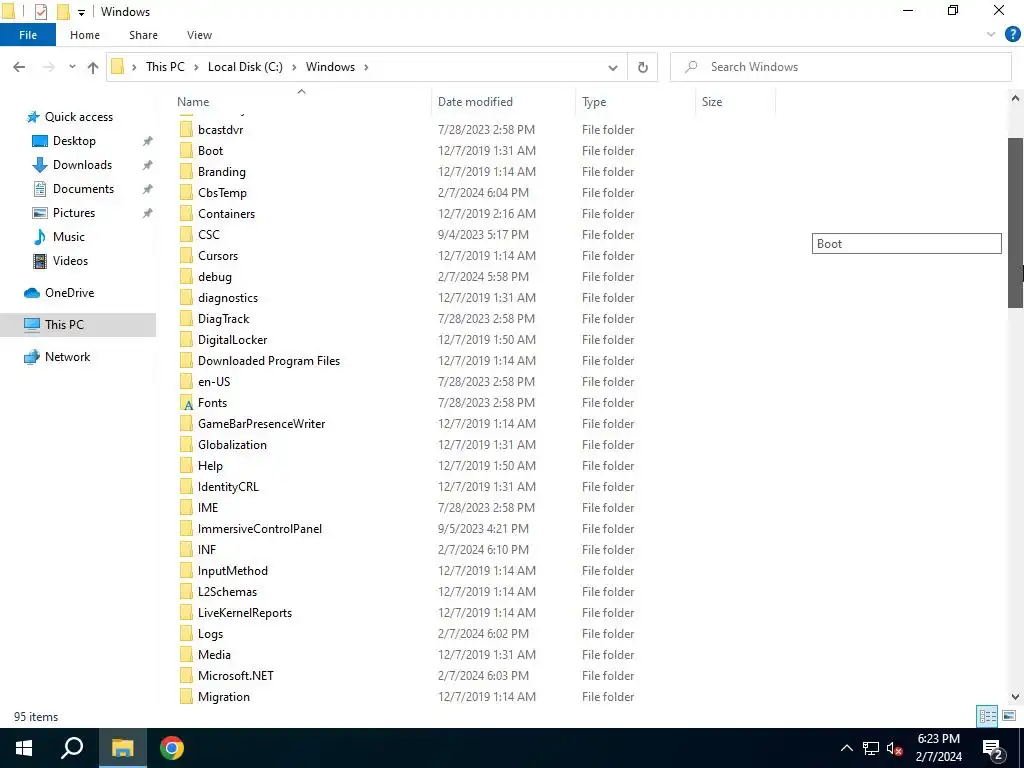Image resolution: width=1024 pixels, height=768 pixels.
Task: Open the Customize Quick Access Toolbar dropdown
Action: 81,12
